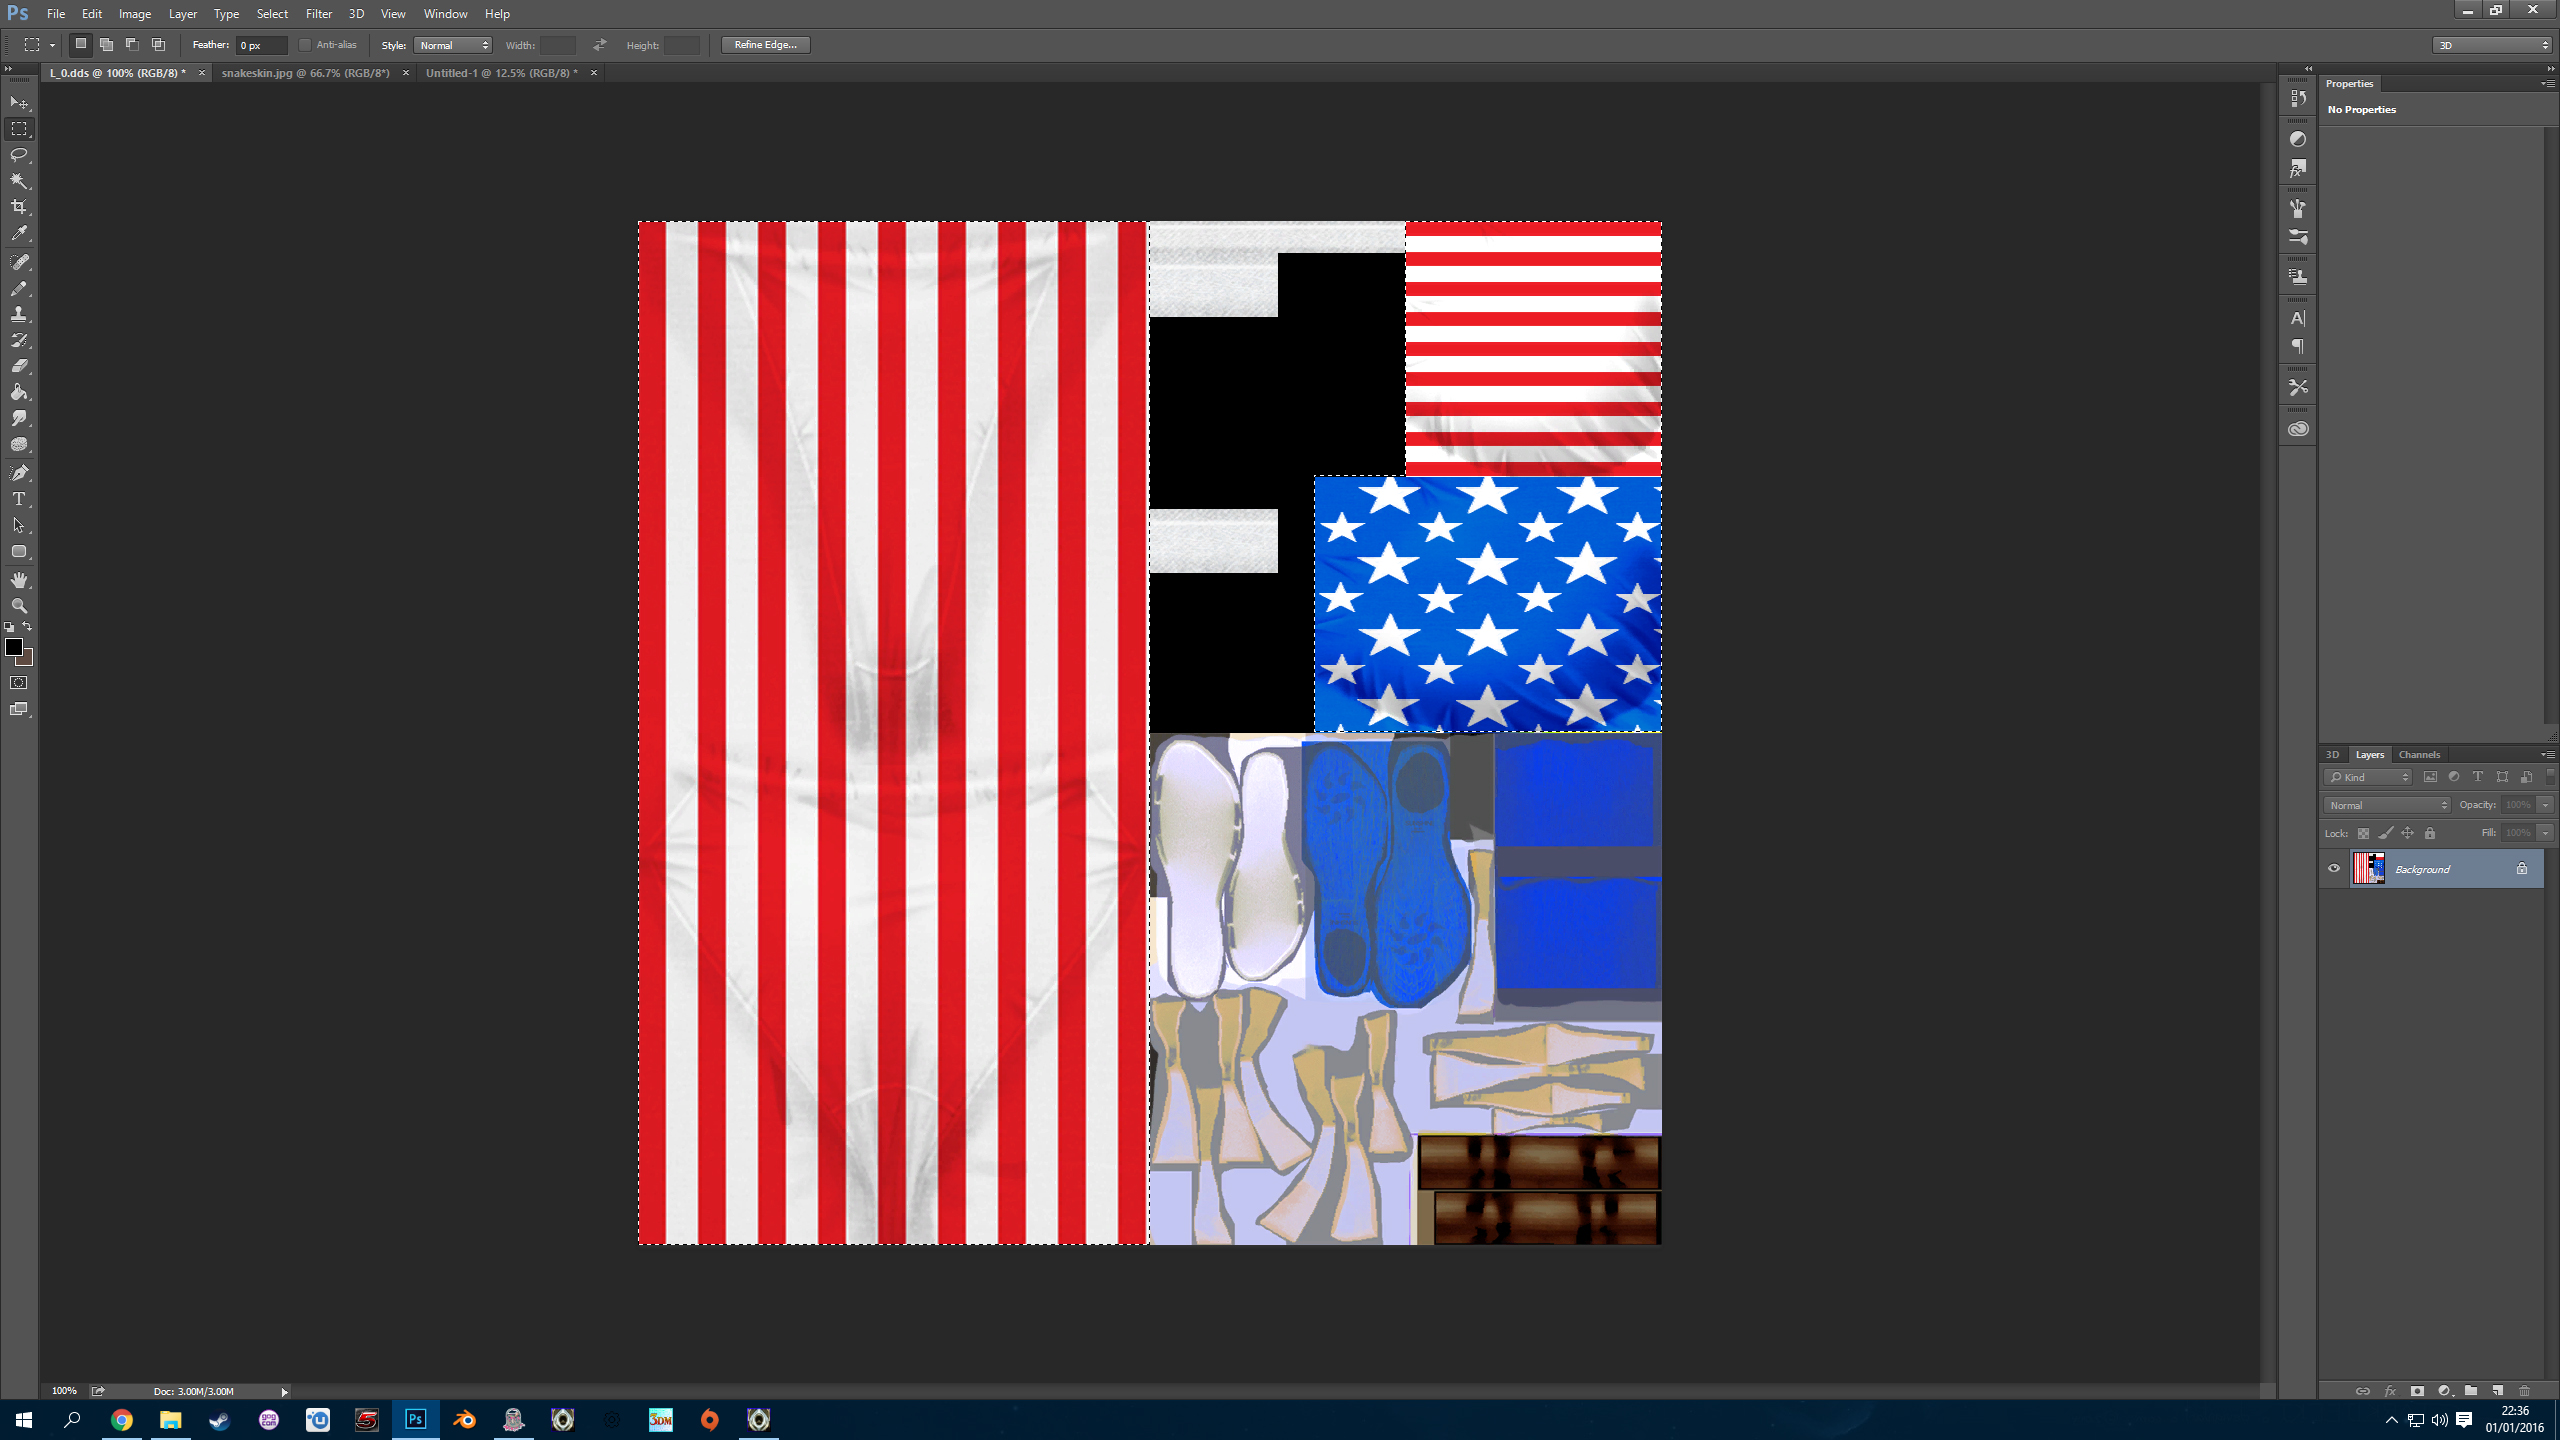Select the Eraser tool
This screenshot has width=2560, height=1440.
click(19, 366)
